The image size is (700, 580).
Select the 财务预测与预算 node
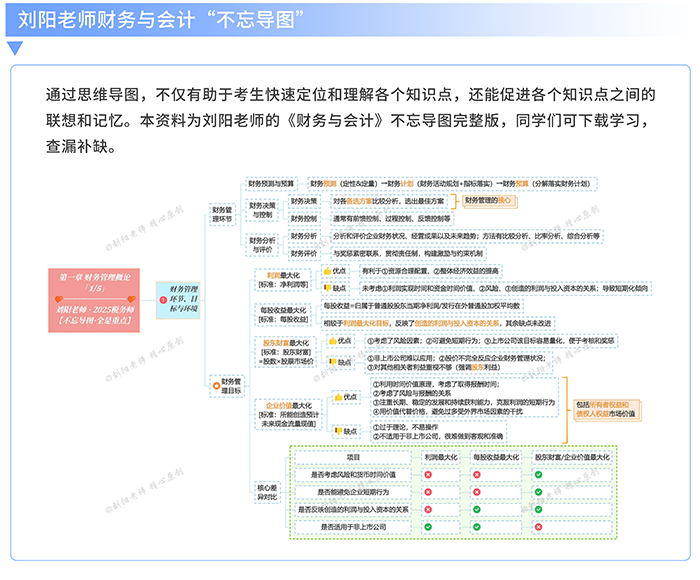[271, 184]
